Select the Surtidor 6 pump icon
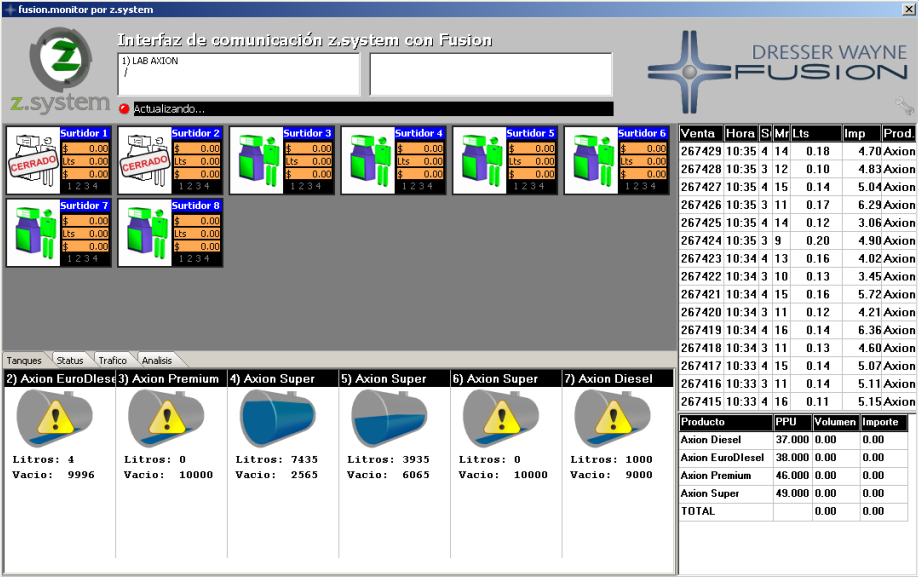 (591, 160)
